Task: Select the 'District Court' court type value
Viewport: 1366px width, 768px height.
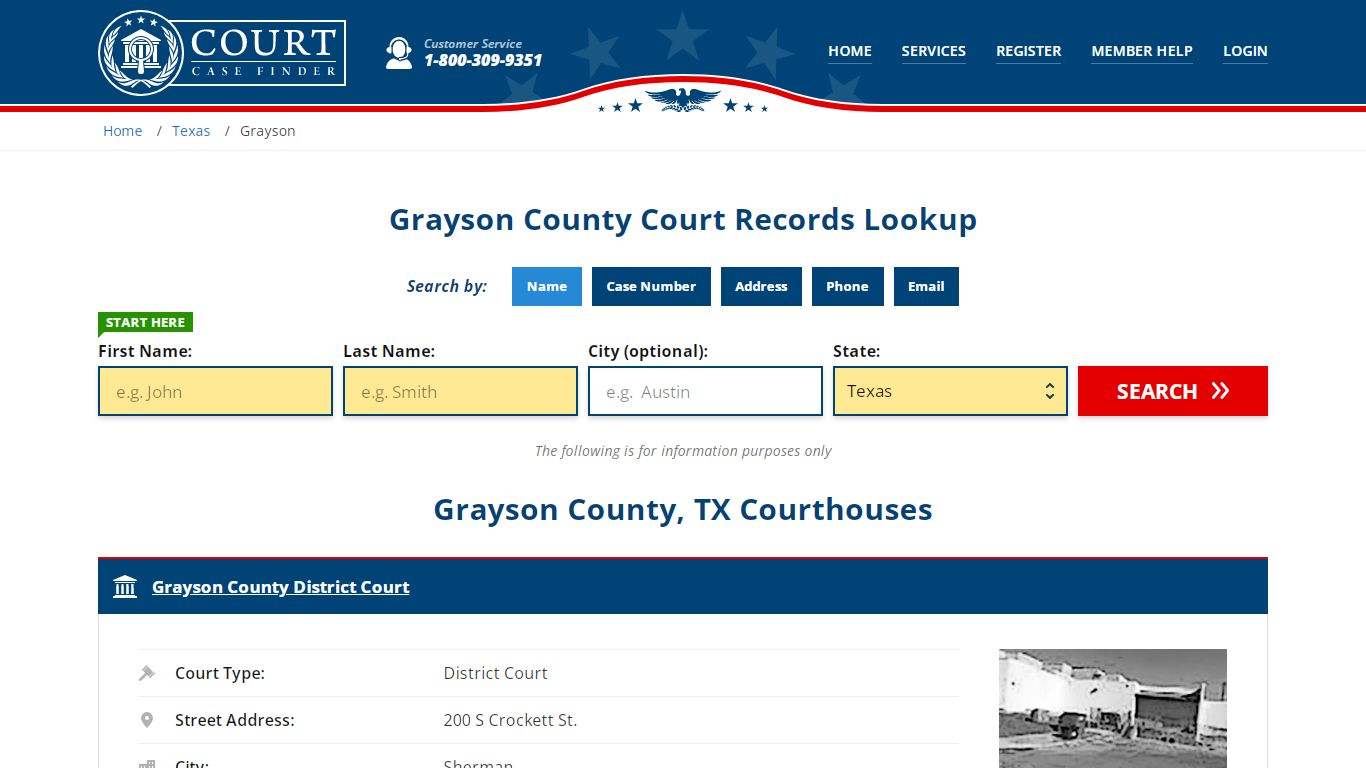Action: [x=496, y=673]
